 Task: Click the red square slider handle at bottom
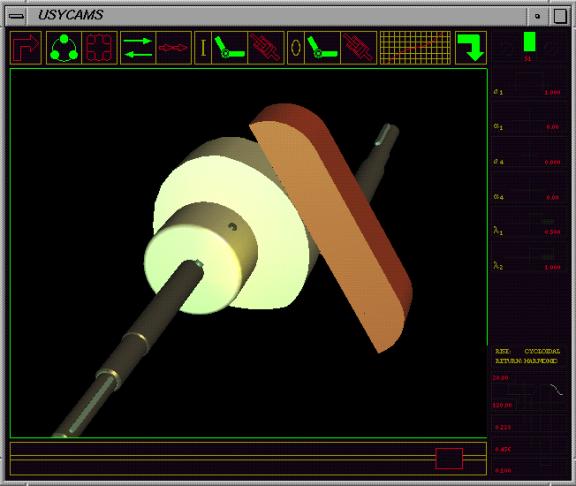point(449,458)
